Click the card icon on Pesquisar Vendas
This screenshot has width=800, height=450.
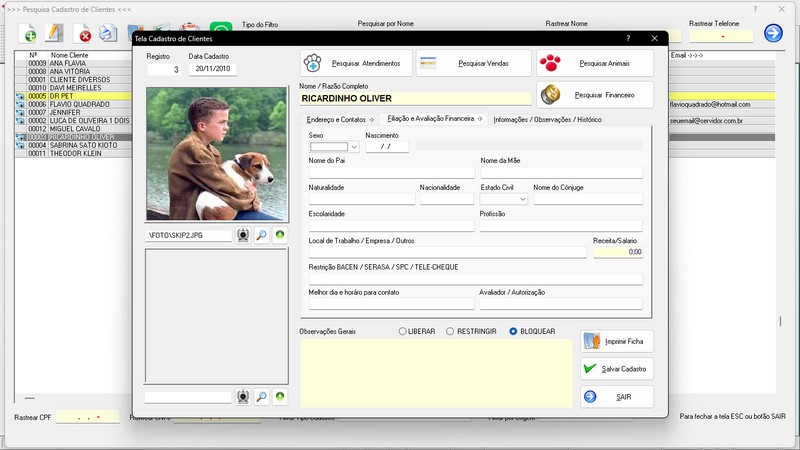pos(428,63)
